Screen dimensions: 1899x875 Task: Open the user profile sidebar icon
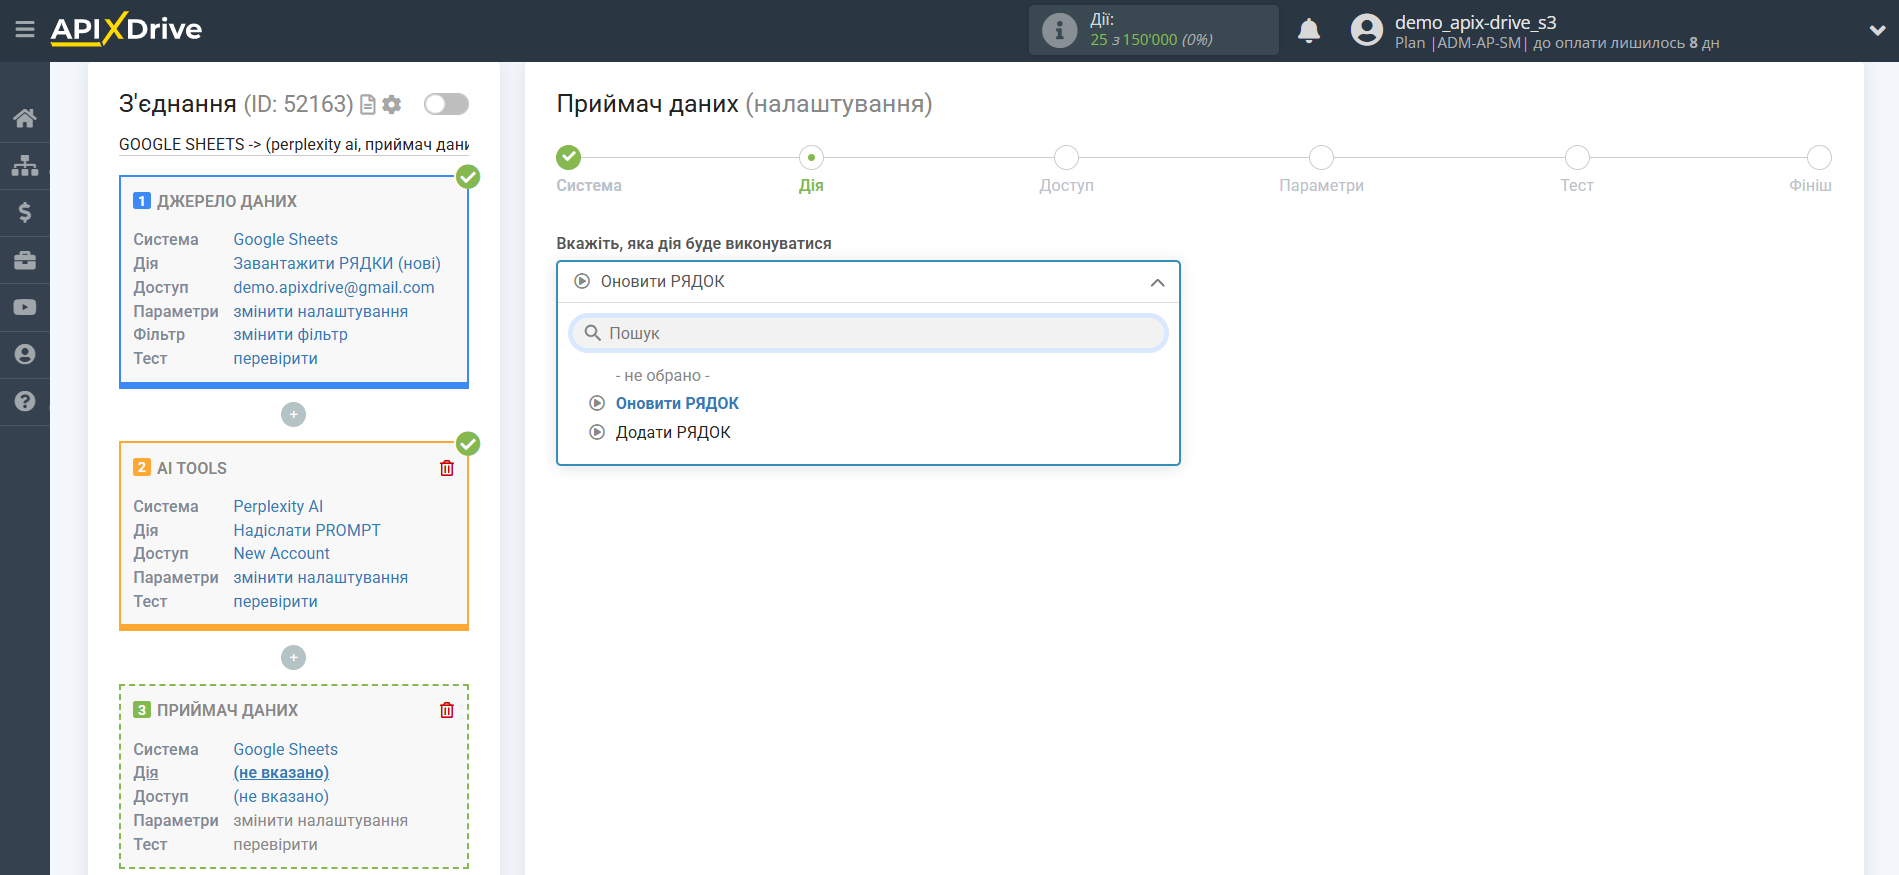point(25,354)
